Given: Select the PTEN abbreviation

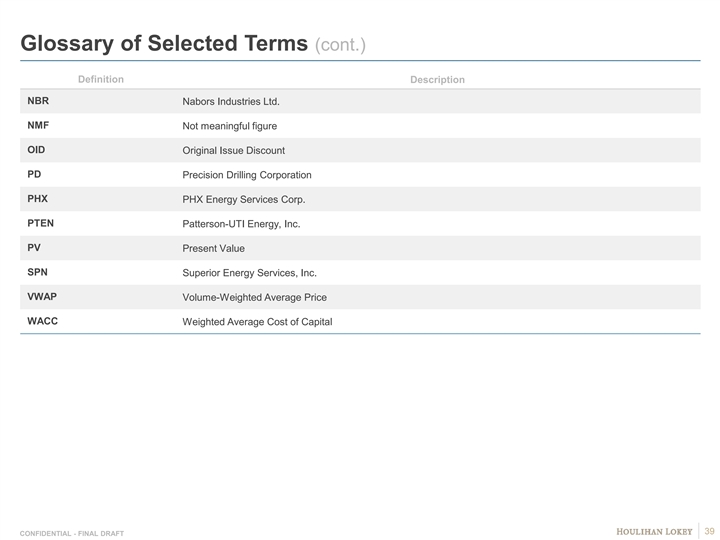Looking at the screenshot, I should pos(43,223).
